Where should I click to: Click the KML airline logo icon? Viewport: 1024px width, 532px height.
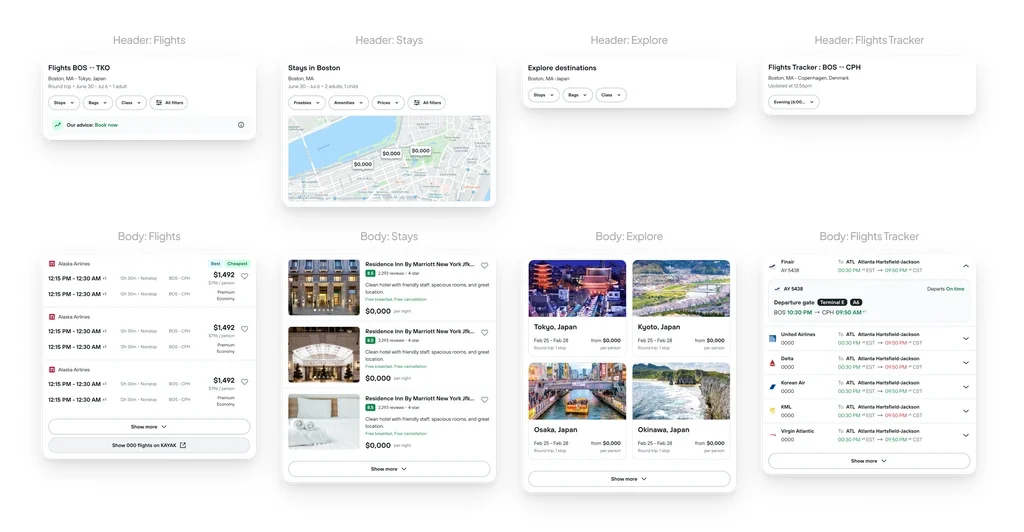[x=773, y=411]
